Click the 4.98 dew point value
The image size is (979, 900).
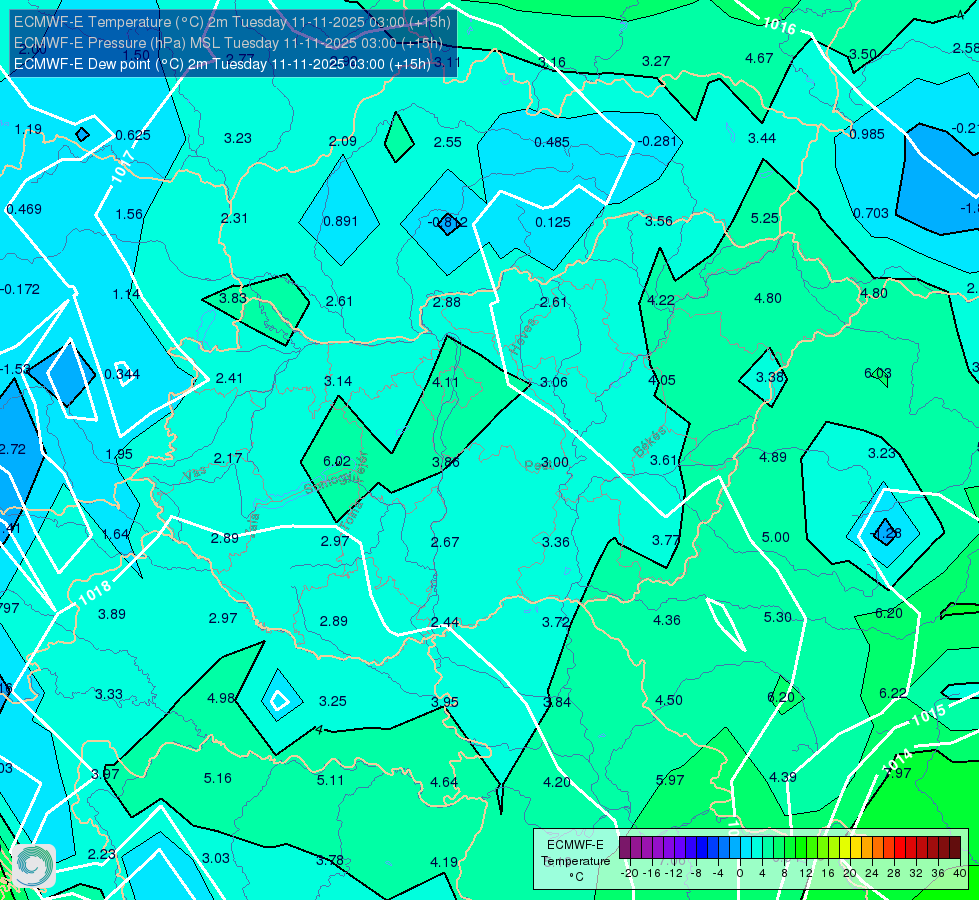[221, 698]
